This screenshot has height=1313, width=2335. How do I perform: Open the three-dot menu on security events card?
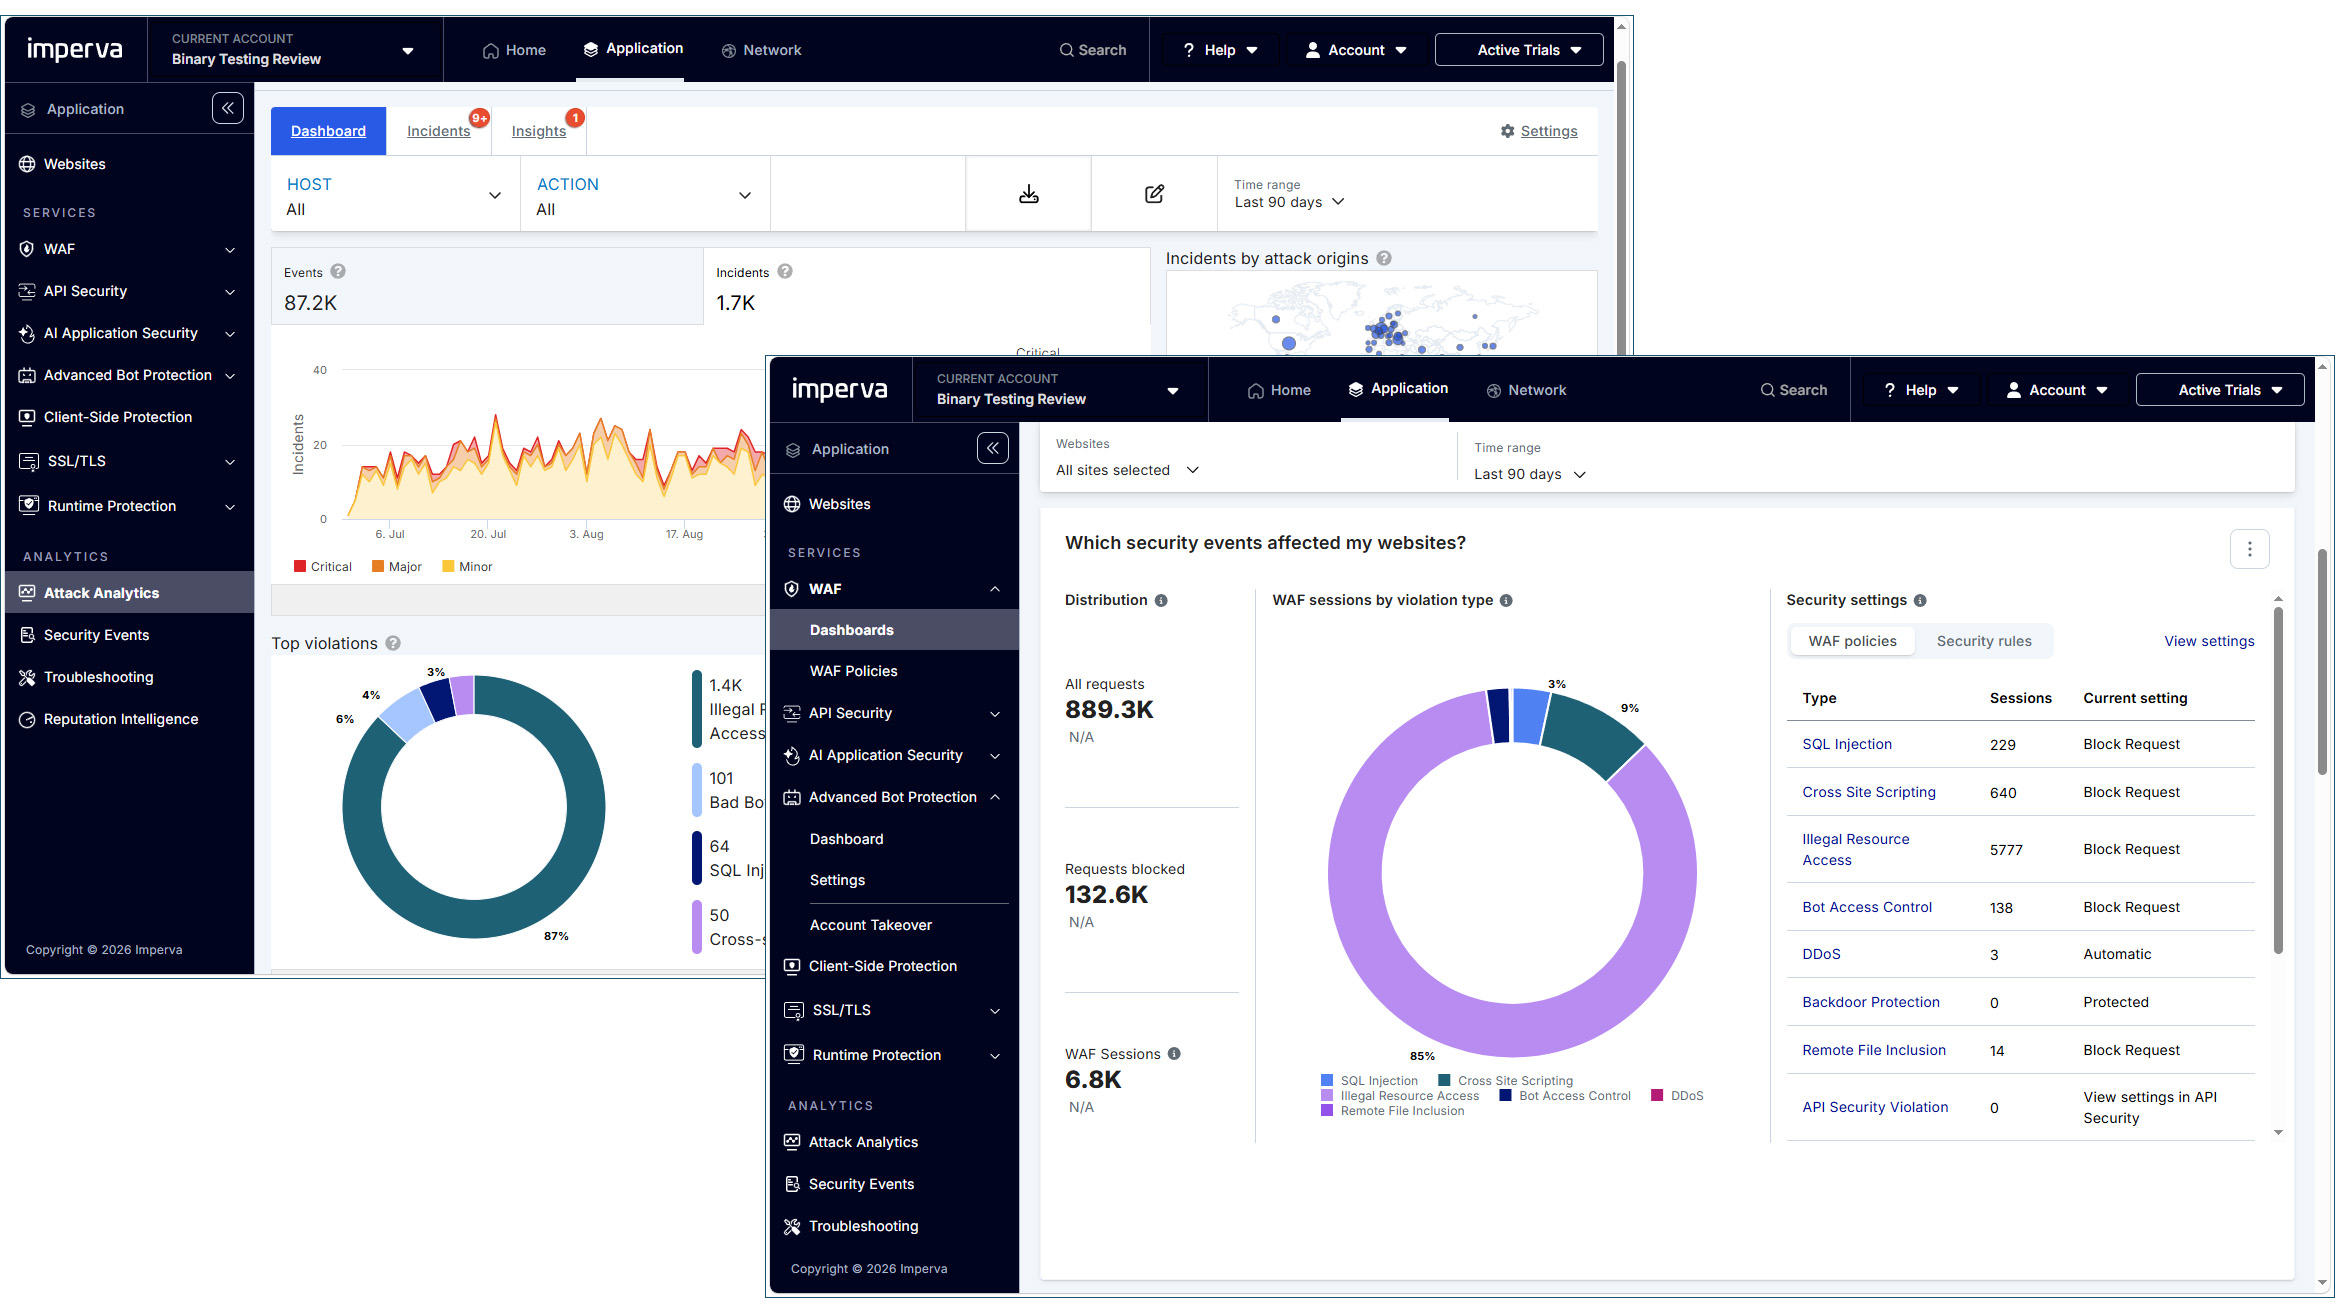[2250, 548]
